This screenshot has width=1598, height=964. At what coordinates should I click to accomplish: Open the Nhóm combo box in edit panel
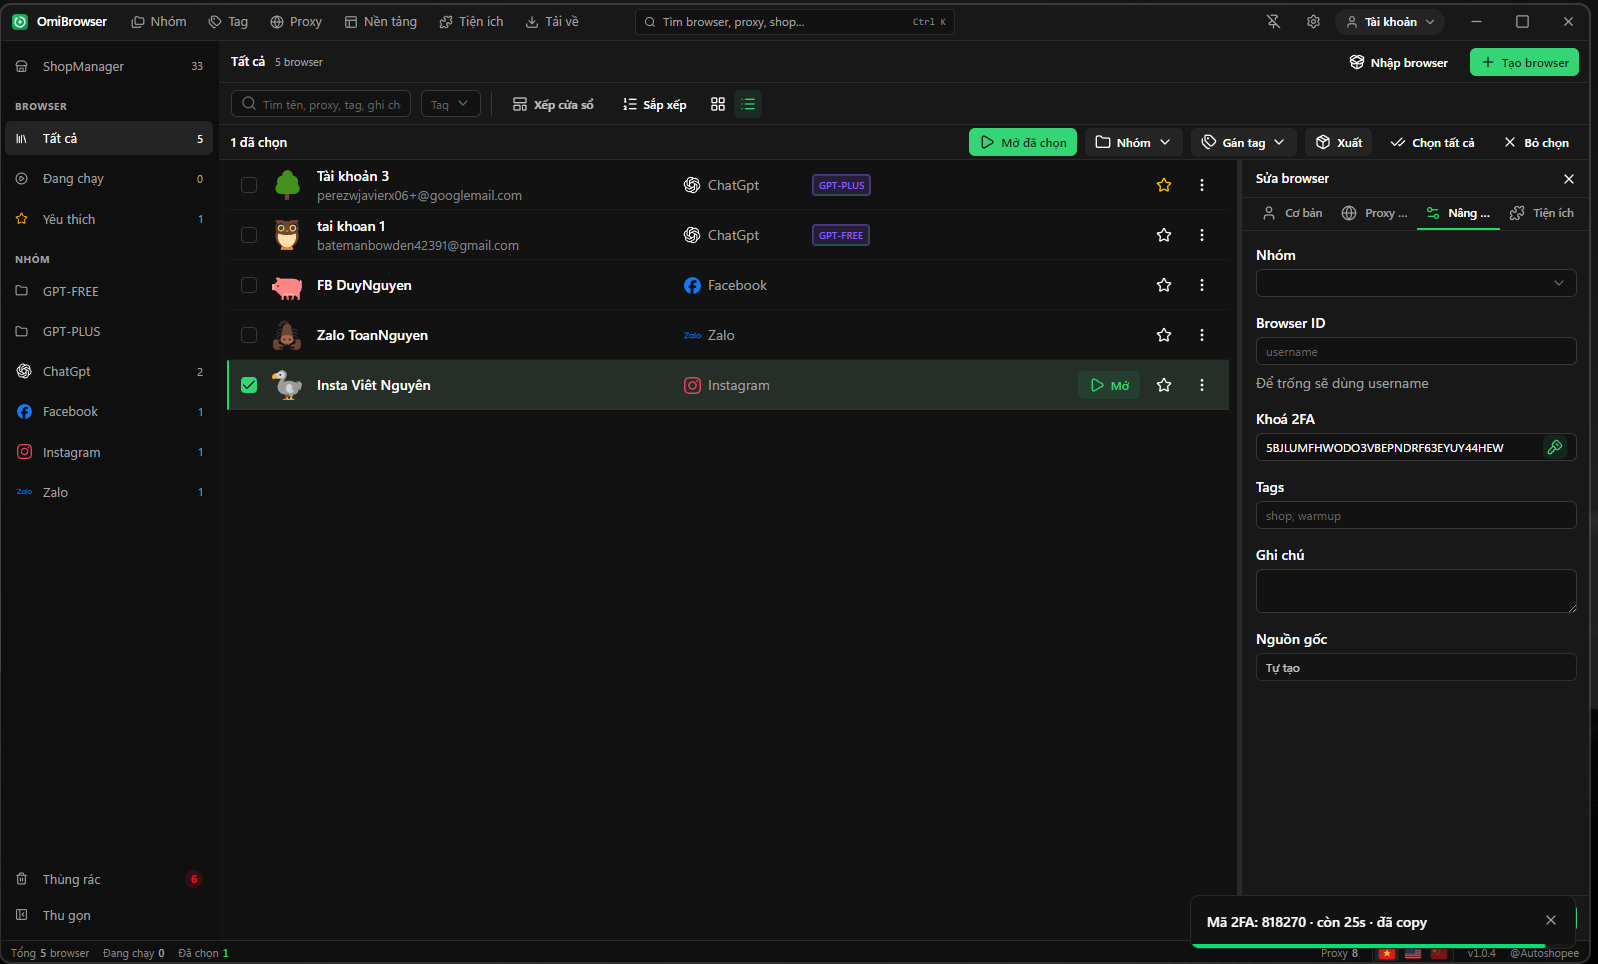pyautogui.click(x=1416, y=283)
